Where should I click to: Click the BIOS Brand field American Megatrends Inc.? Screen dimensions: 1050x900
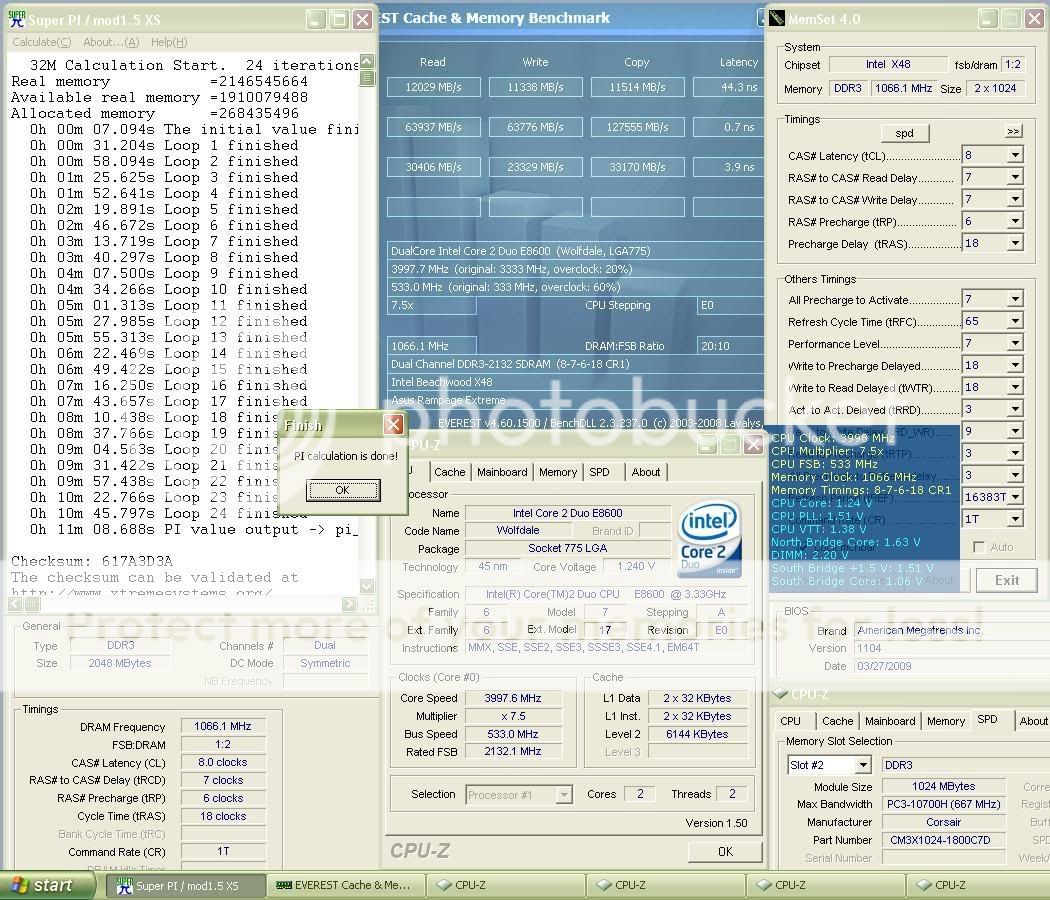(x=942, y=630)
